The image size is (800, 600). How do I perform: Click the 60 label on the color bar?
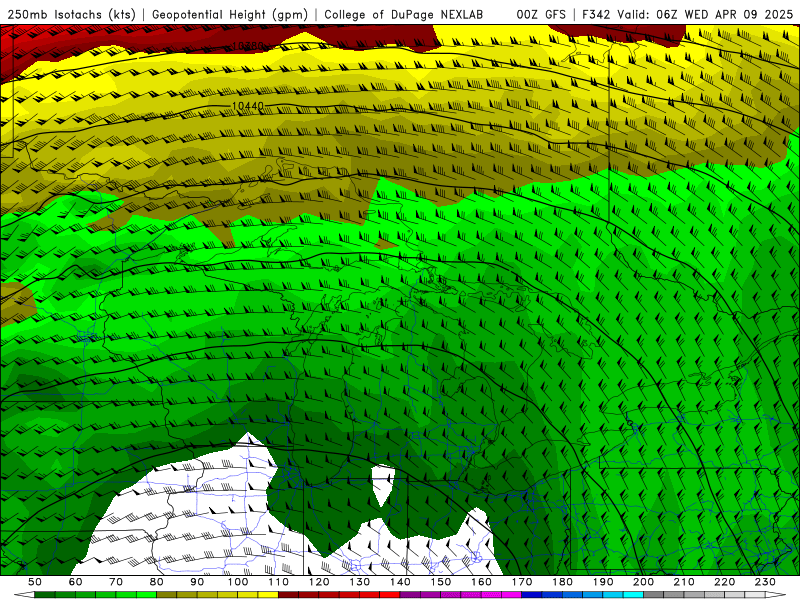coord(76,582)
